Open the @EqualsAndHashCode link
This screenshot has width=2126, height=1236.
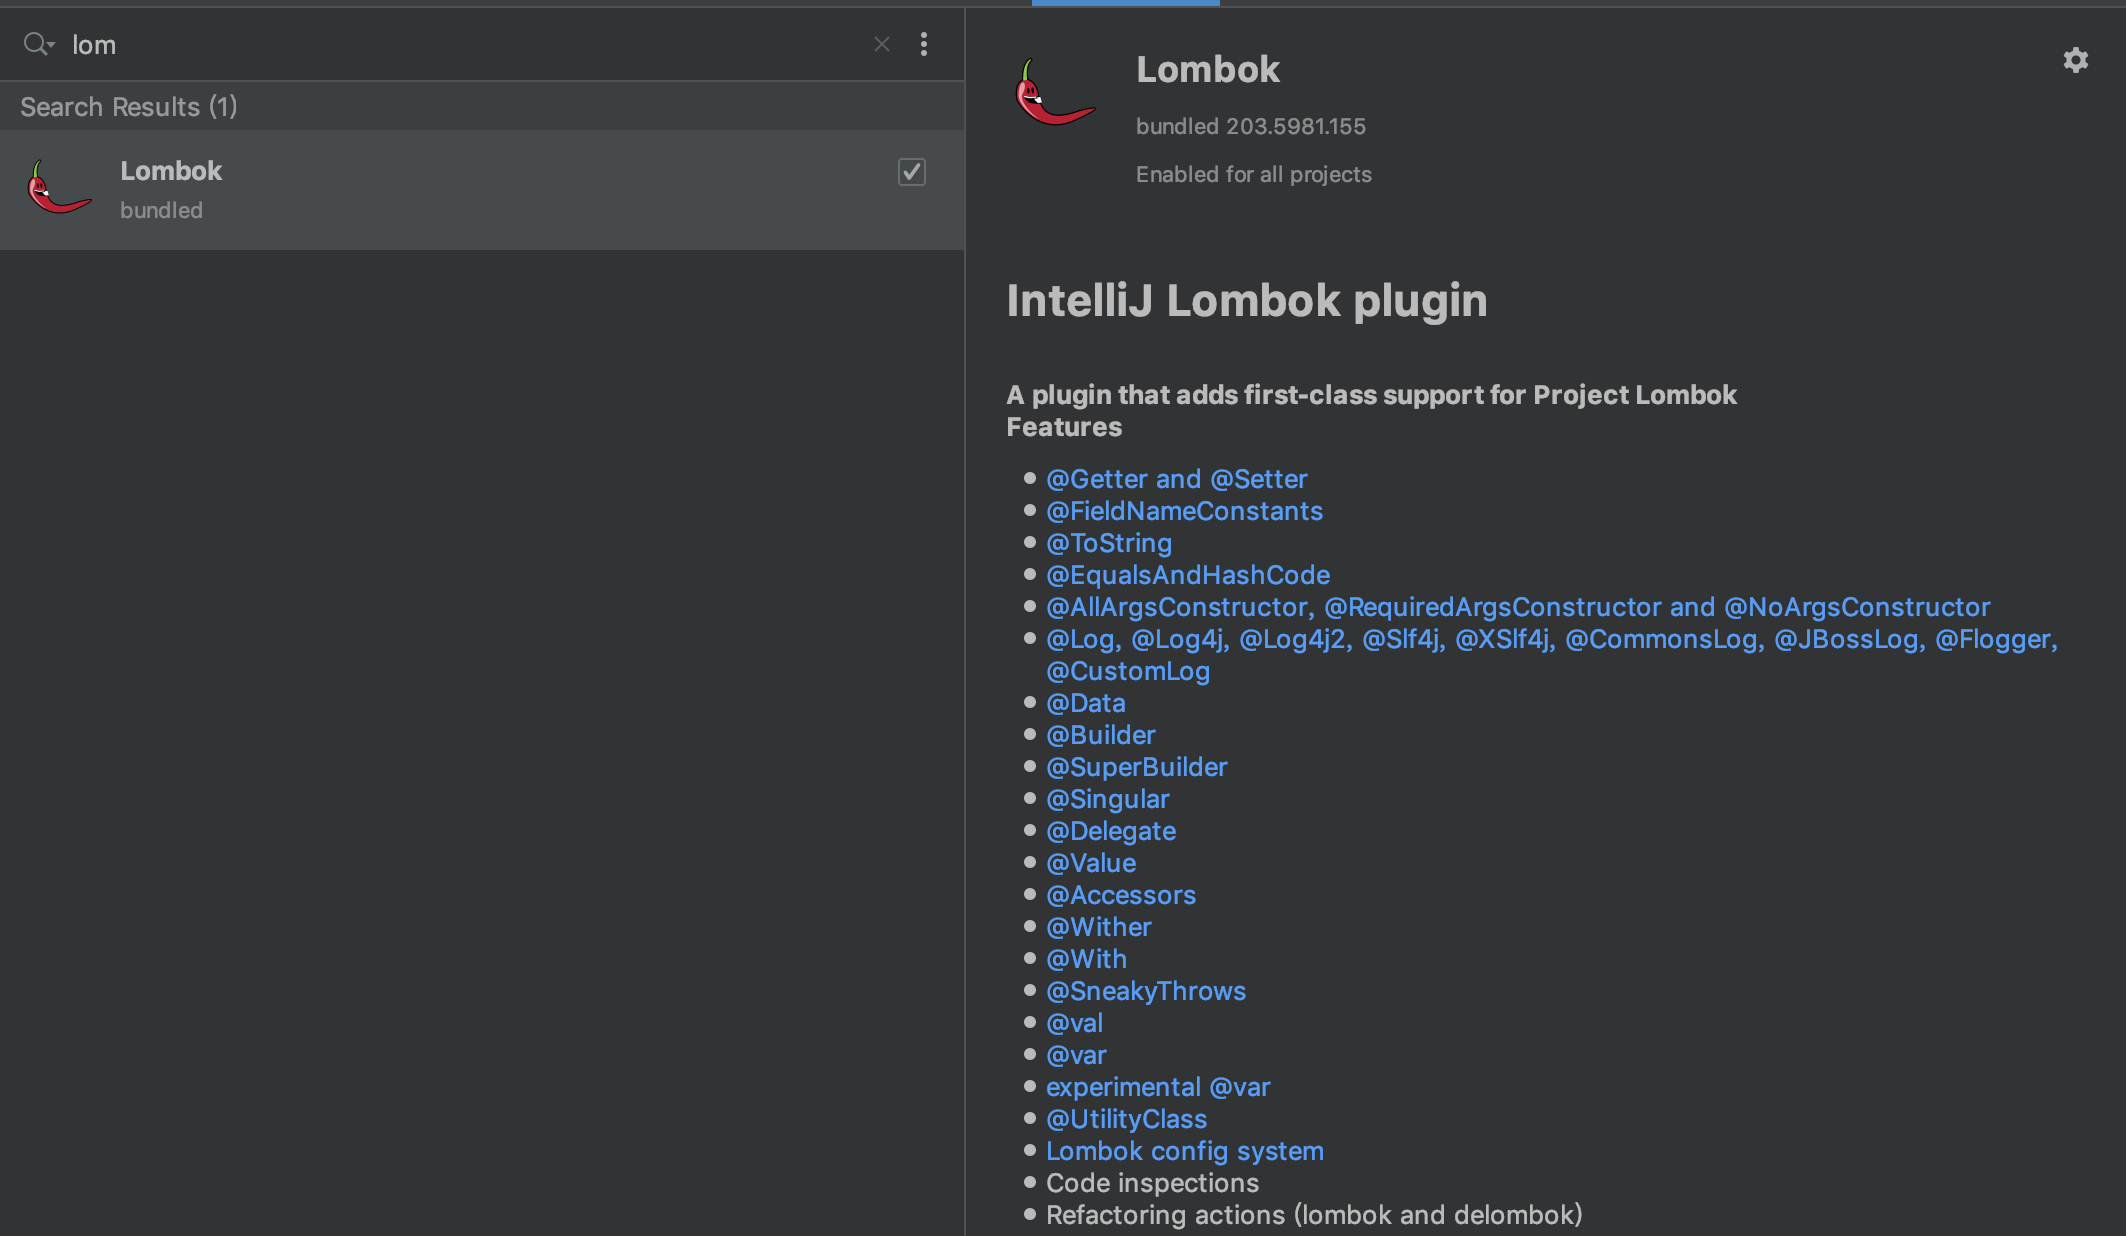pos(1187,575)
